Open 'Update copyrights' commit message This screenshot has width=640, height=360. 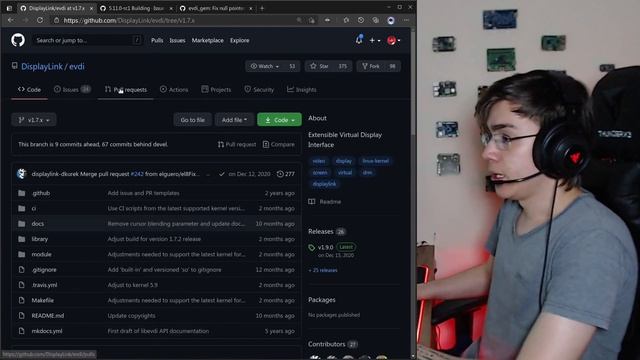pyautogui.click(x=131, y=316)
